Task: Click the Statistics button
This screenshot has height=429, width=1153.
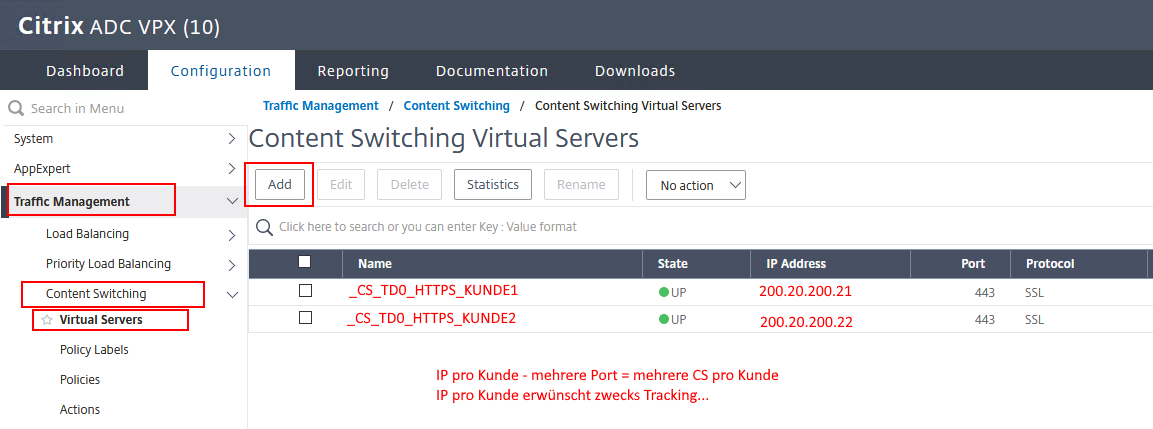Action: [x=492, y=185]
